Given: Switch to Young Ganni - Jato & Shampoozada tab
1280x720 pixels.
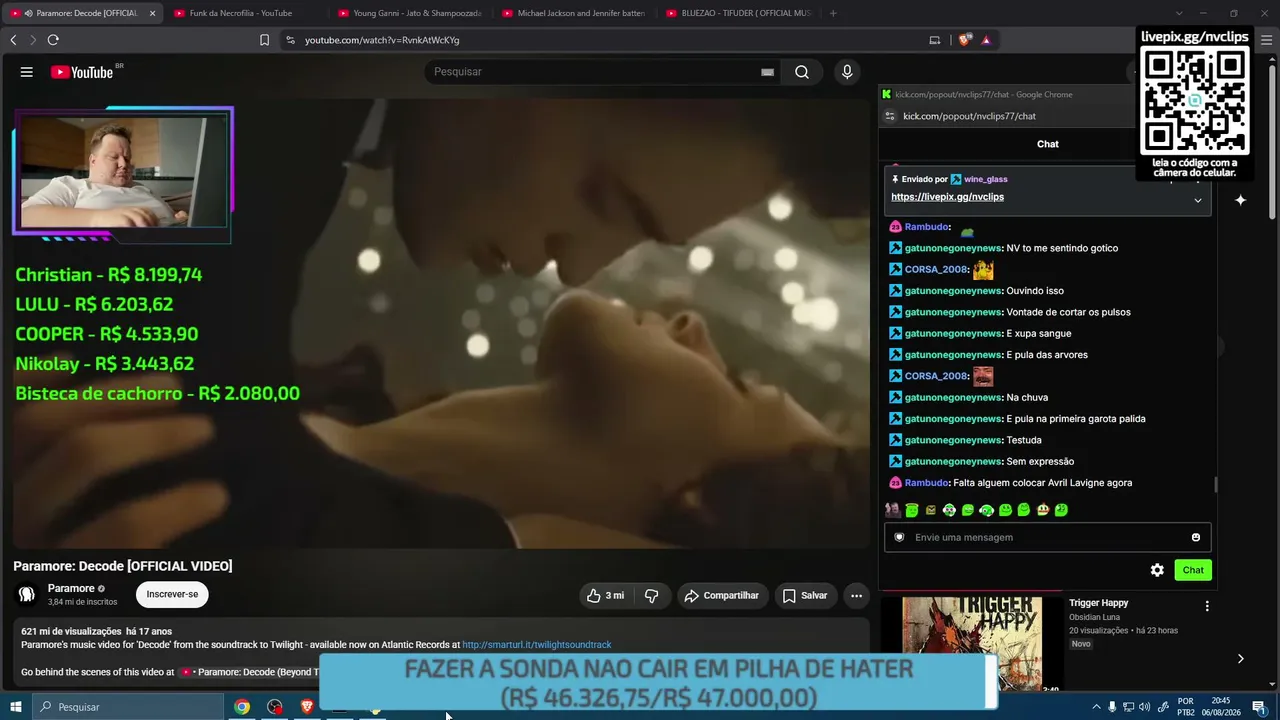Looking at the screenshot, I should click(410, 13).
